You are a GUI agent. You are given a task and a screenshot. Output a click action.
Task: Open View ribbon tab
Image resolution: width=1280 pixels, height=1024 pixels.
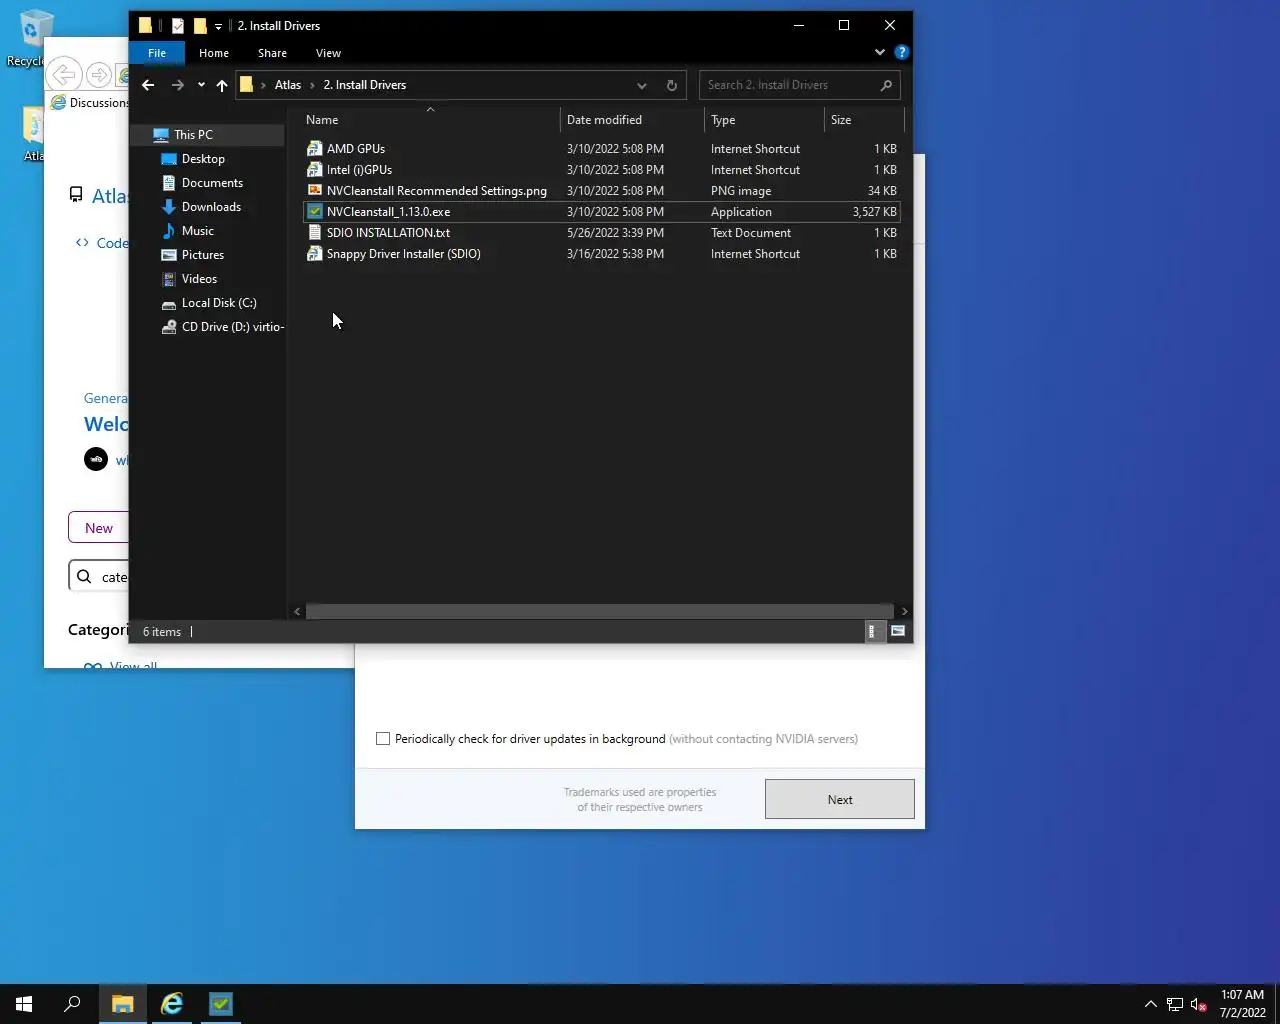(x=328, y=53)
